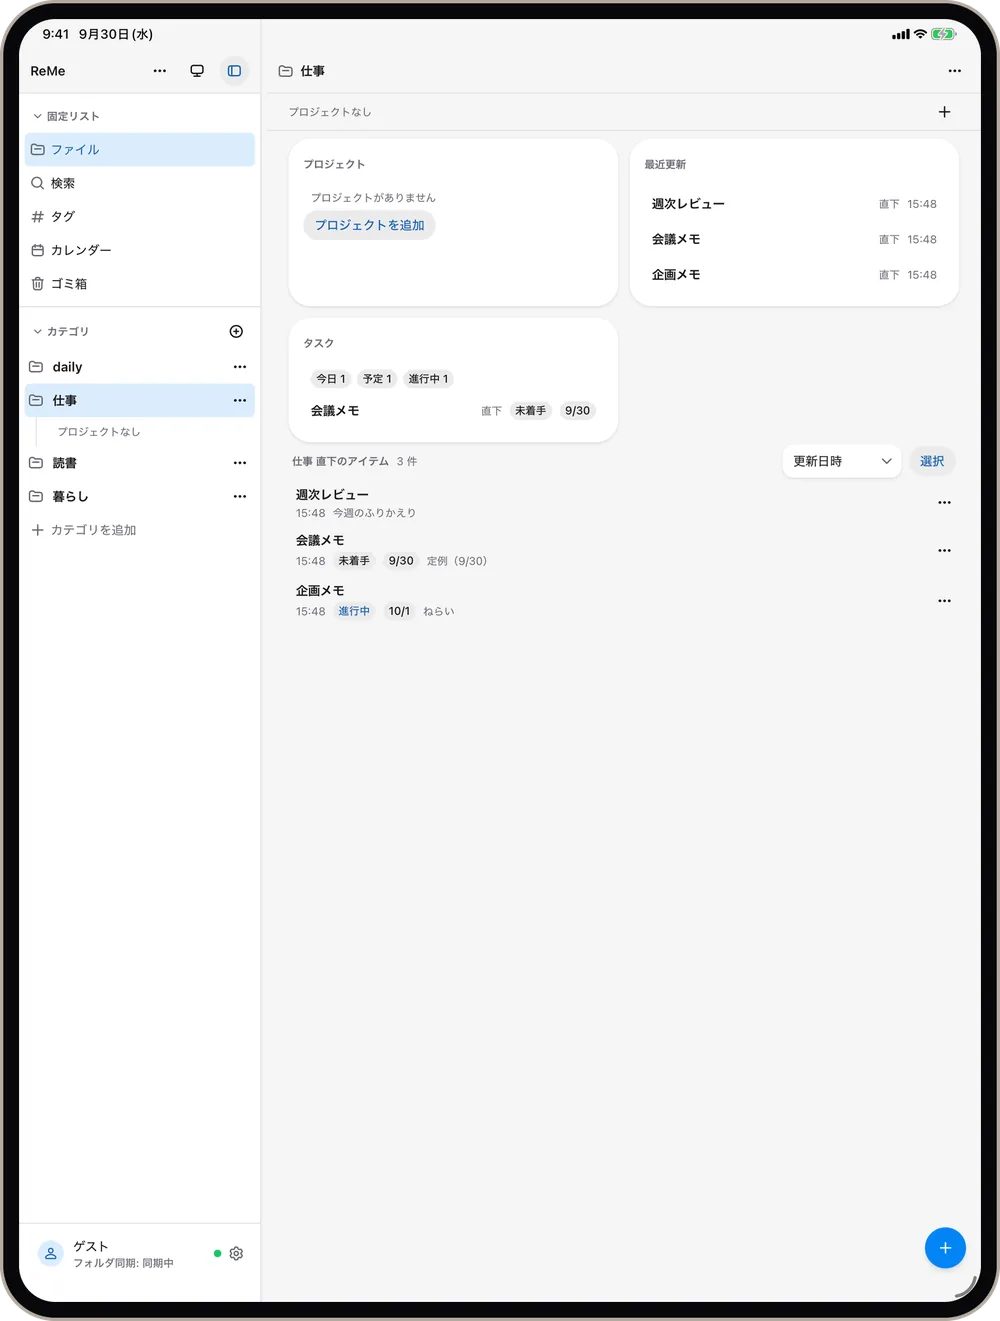The width and height of the screenshot is (1000, 1321).
Task: Collapse the 固定リスト section
Action: coord(66,116)
